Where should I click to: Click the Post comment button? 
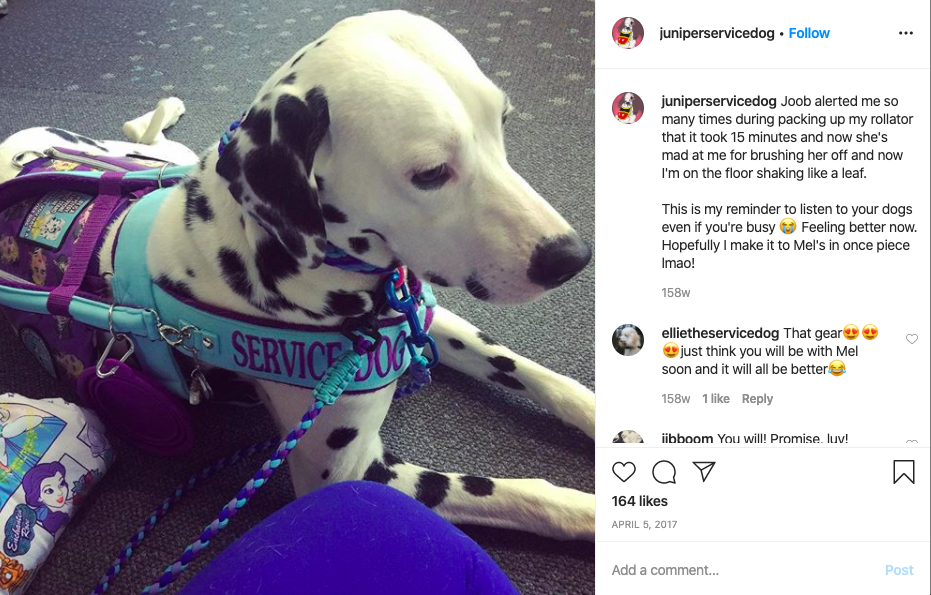899,570
